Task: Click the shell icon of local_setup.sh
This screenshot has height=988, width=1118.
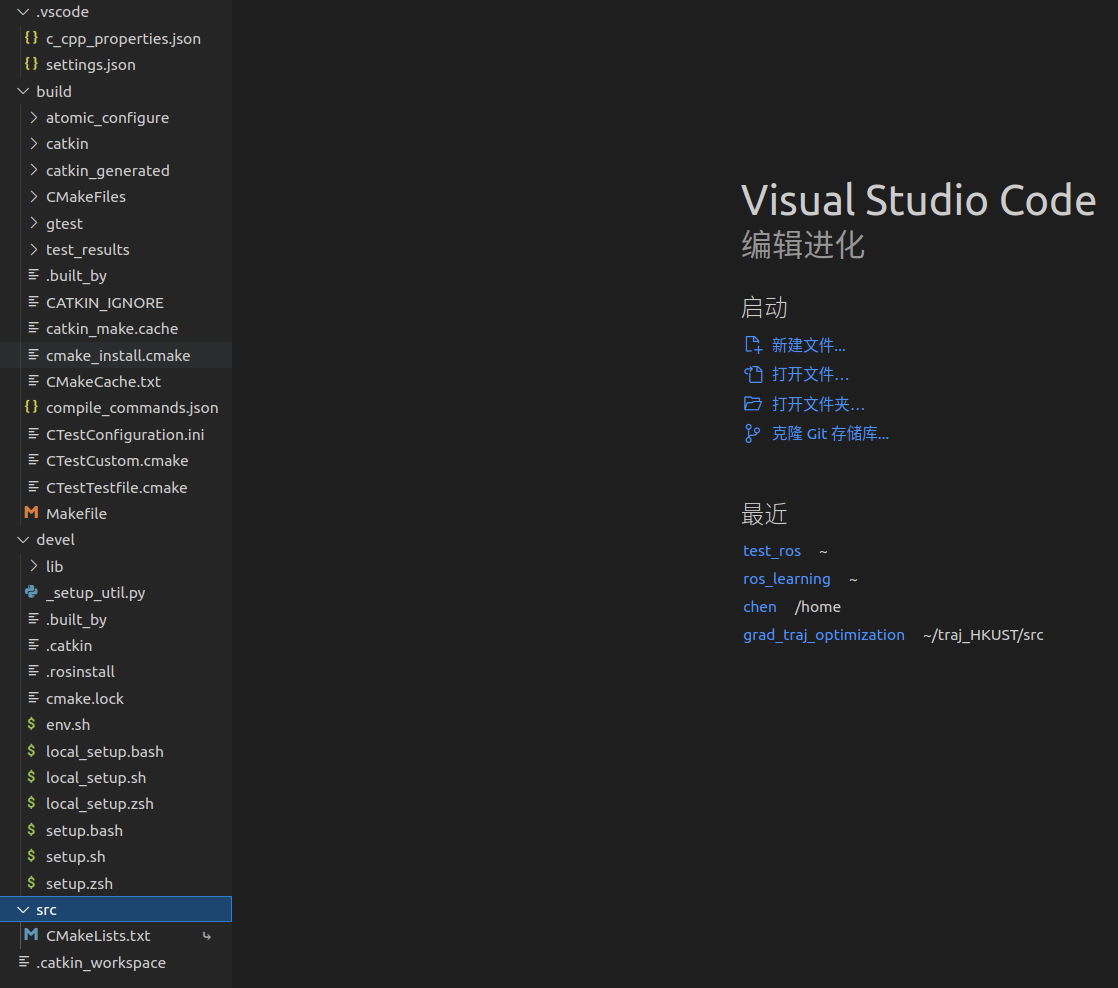Action: (31, 777)
